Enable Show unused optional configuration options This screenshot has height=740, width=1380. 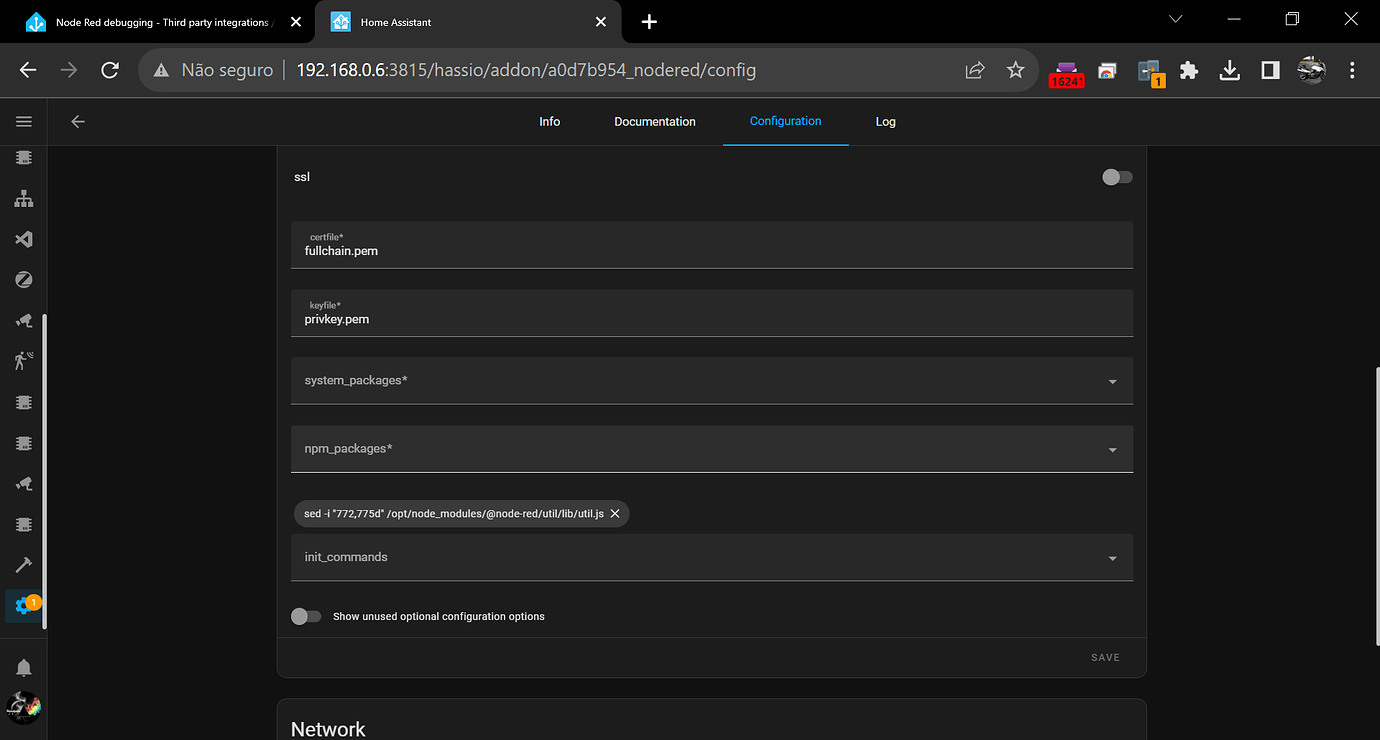click(306, 616)
